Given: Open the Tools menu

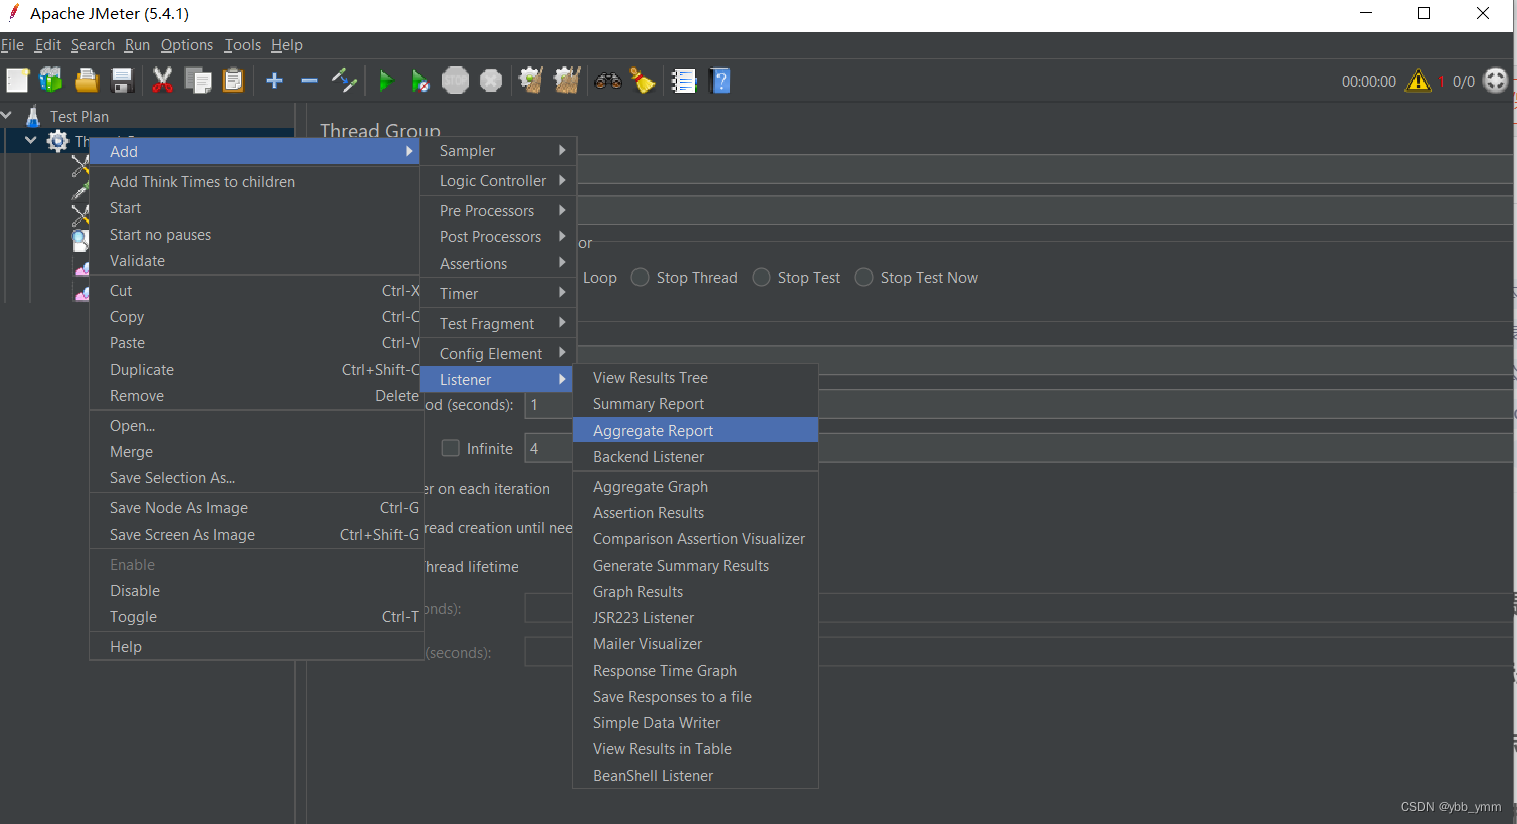Looking at the screenshot, I should [242, 45].
